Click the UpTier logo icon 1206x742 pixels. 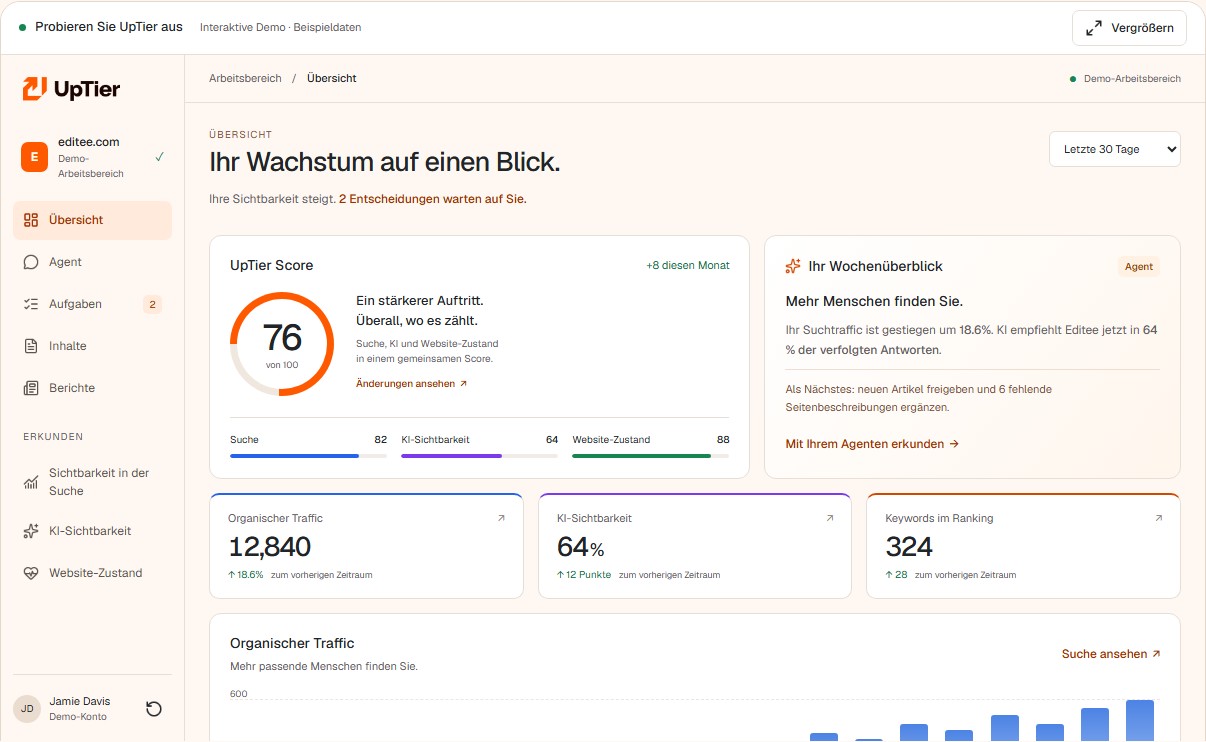pyautogui.click(x=35, y=89)
